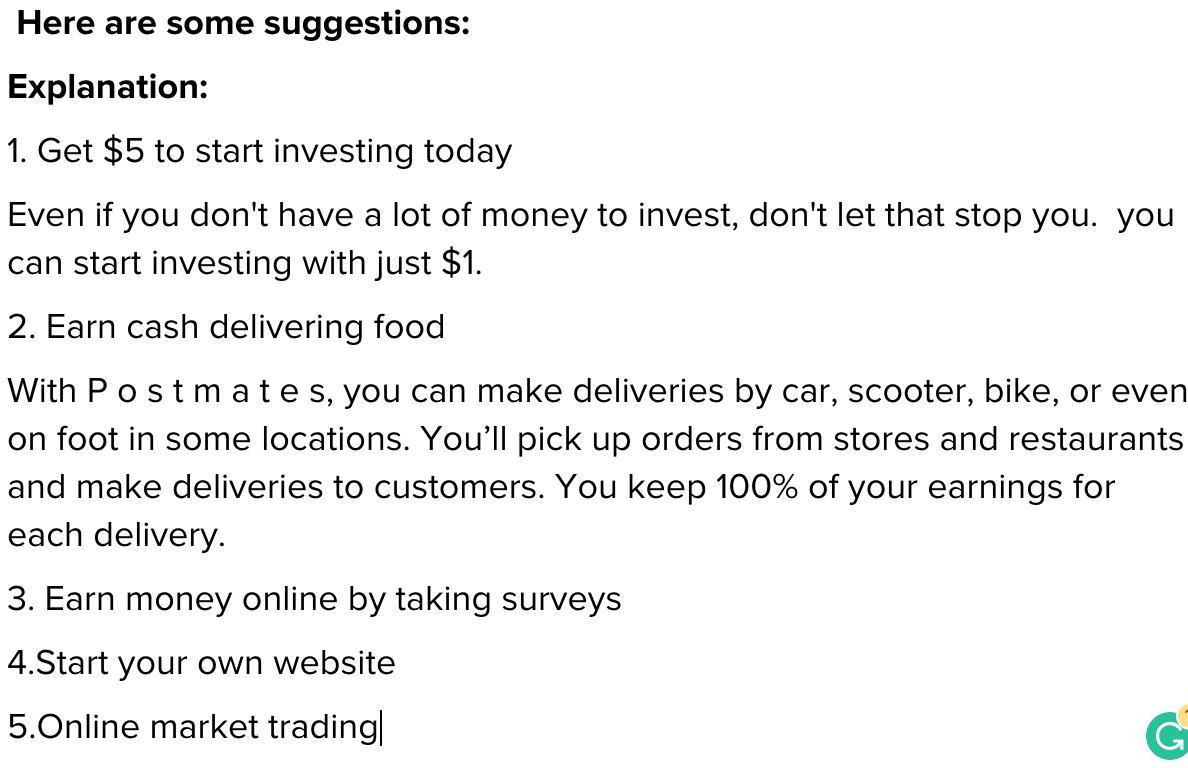Click the word 'Postmates' in the paragraph

(x=208, y=392)
